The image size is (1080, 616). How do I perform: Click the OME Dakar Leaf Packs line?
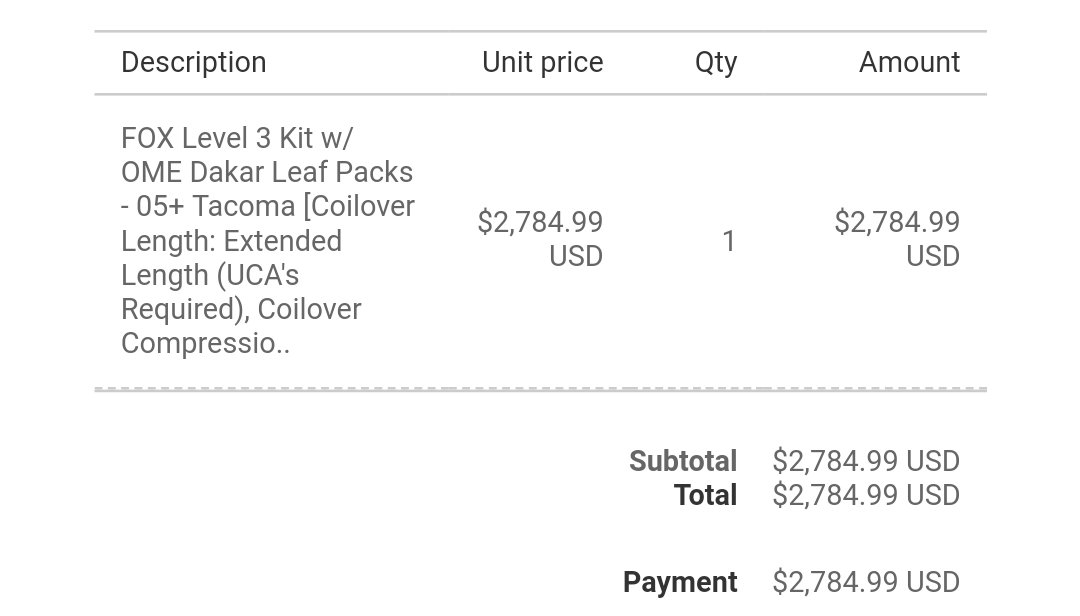[267, 172]
